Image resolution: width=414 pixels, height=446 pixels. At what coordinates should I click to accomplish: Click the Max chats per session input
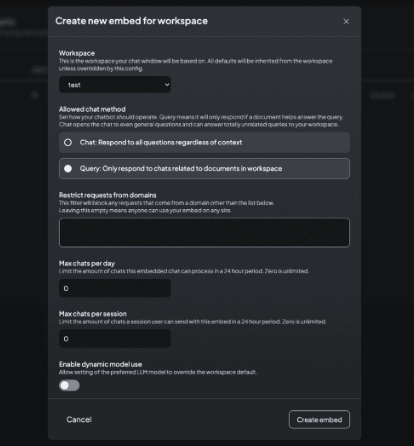[115, 339]
